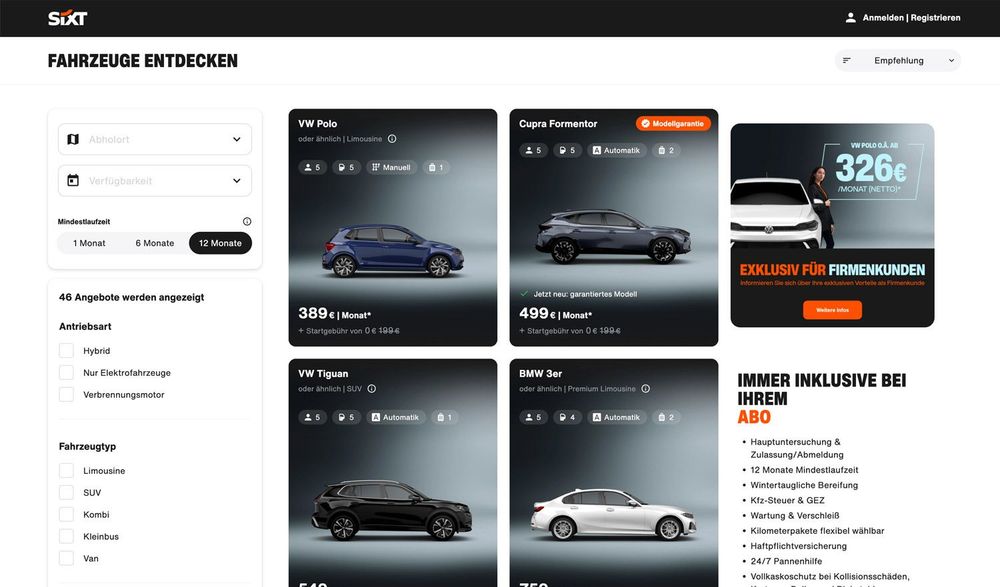Check the Limousine vehicle type filter
This screenshot has height=587, width=1000.
pyautogui.click(x=66, y=470)
